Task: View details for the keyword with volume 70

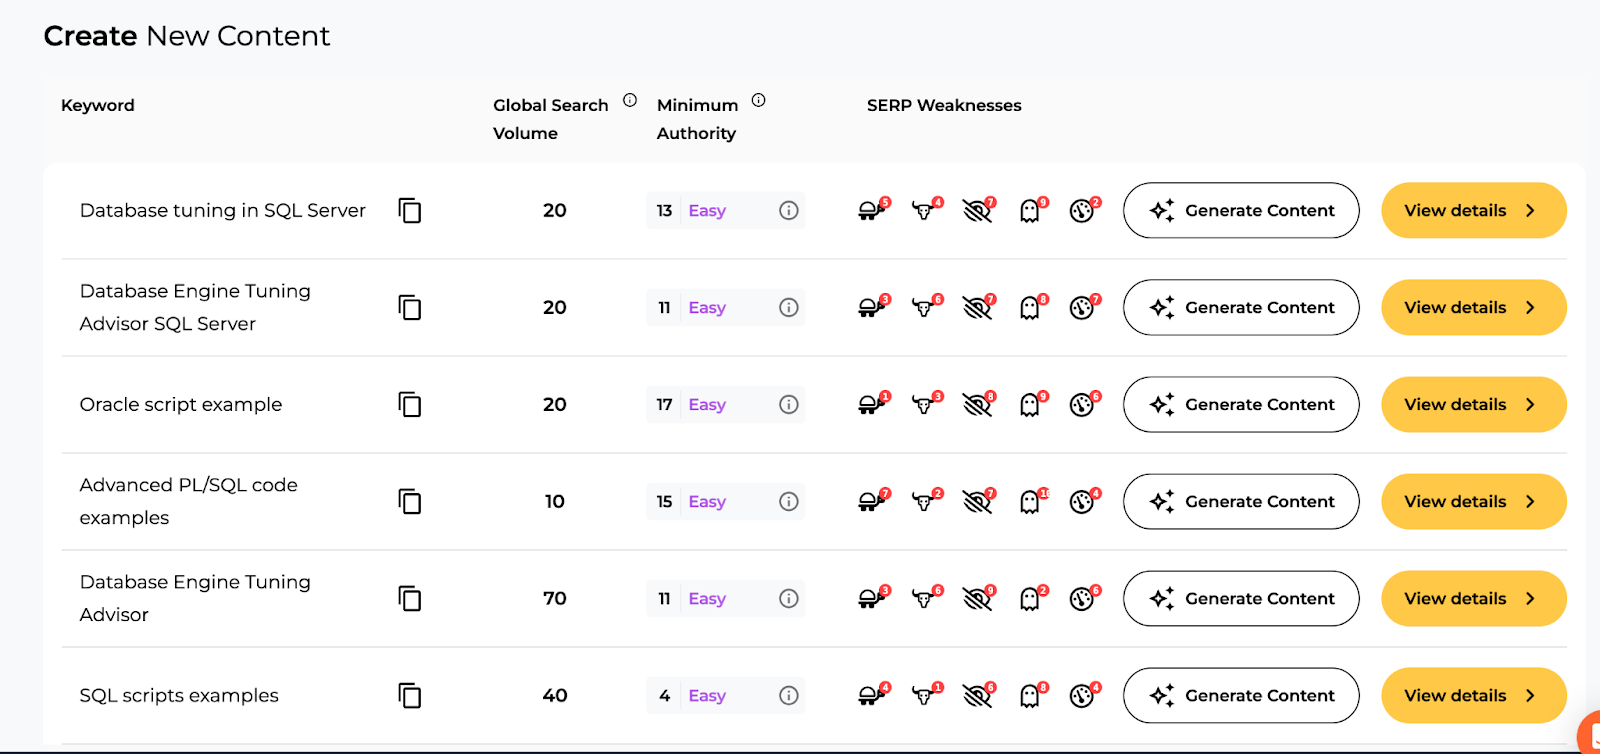Action: point(1473,599)
